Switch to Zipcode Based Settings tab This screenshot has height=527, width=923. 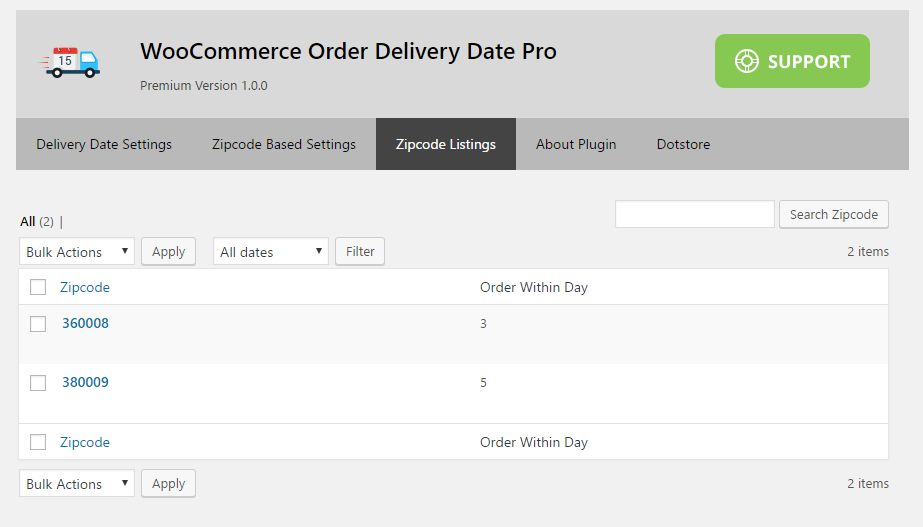click(x=284, y=144)
